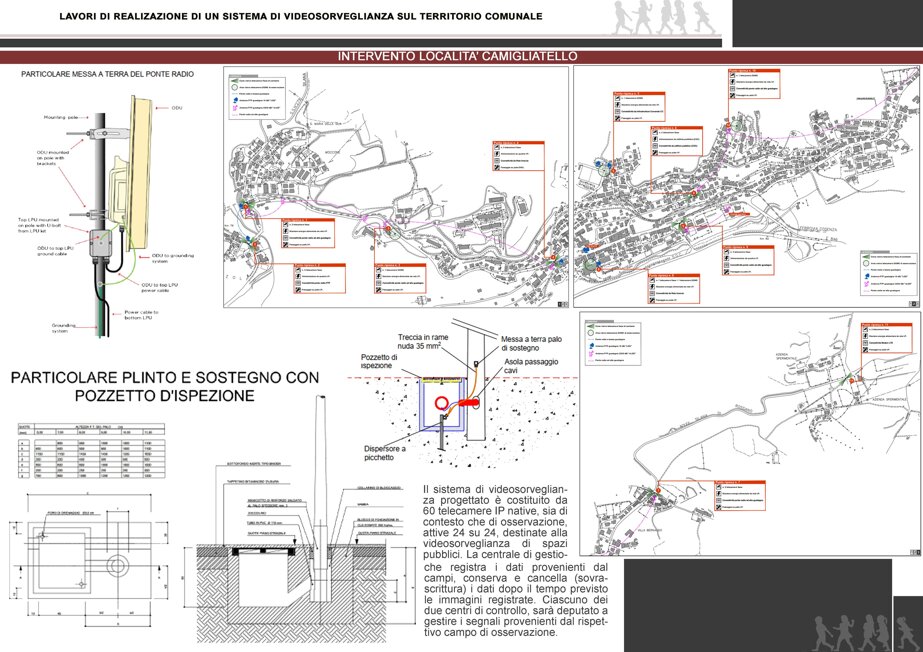923x652 pixels.
Task: Click the small icon pair in the first map's corner
Action: 563,304
